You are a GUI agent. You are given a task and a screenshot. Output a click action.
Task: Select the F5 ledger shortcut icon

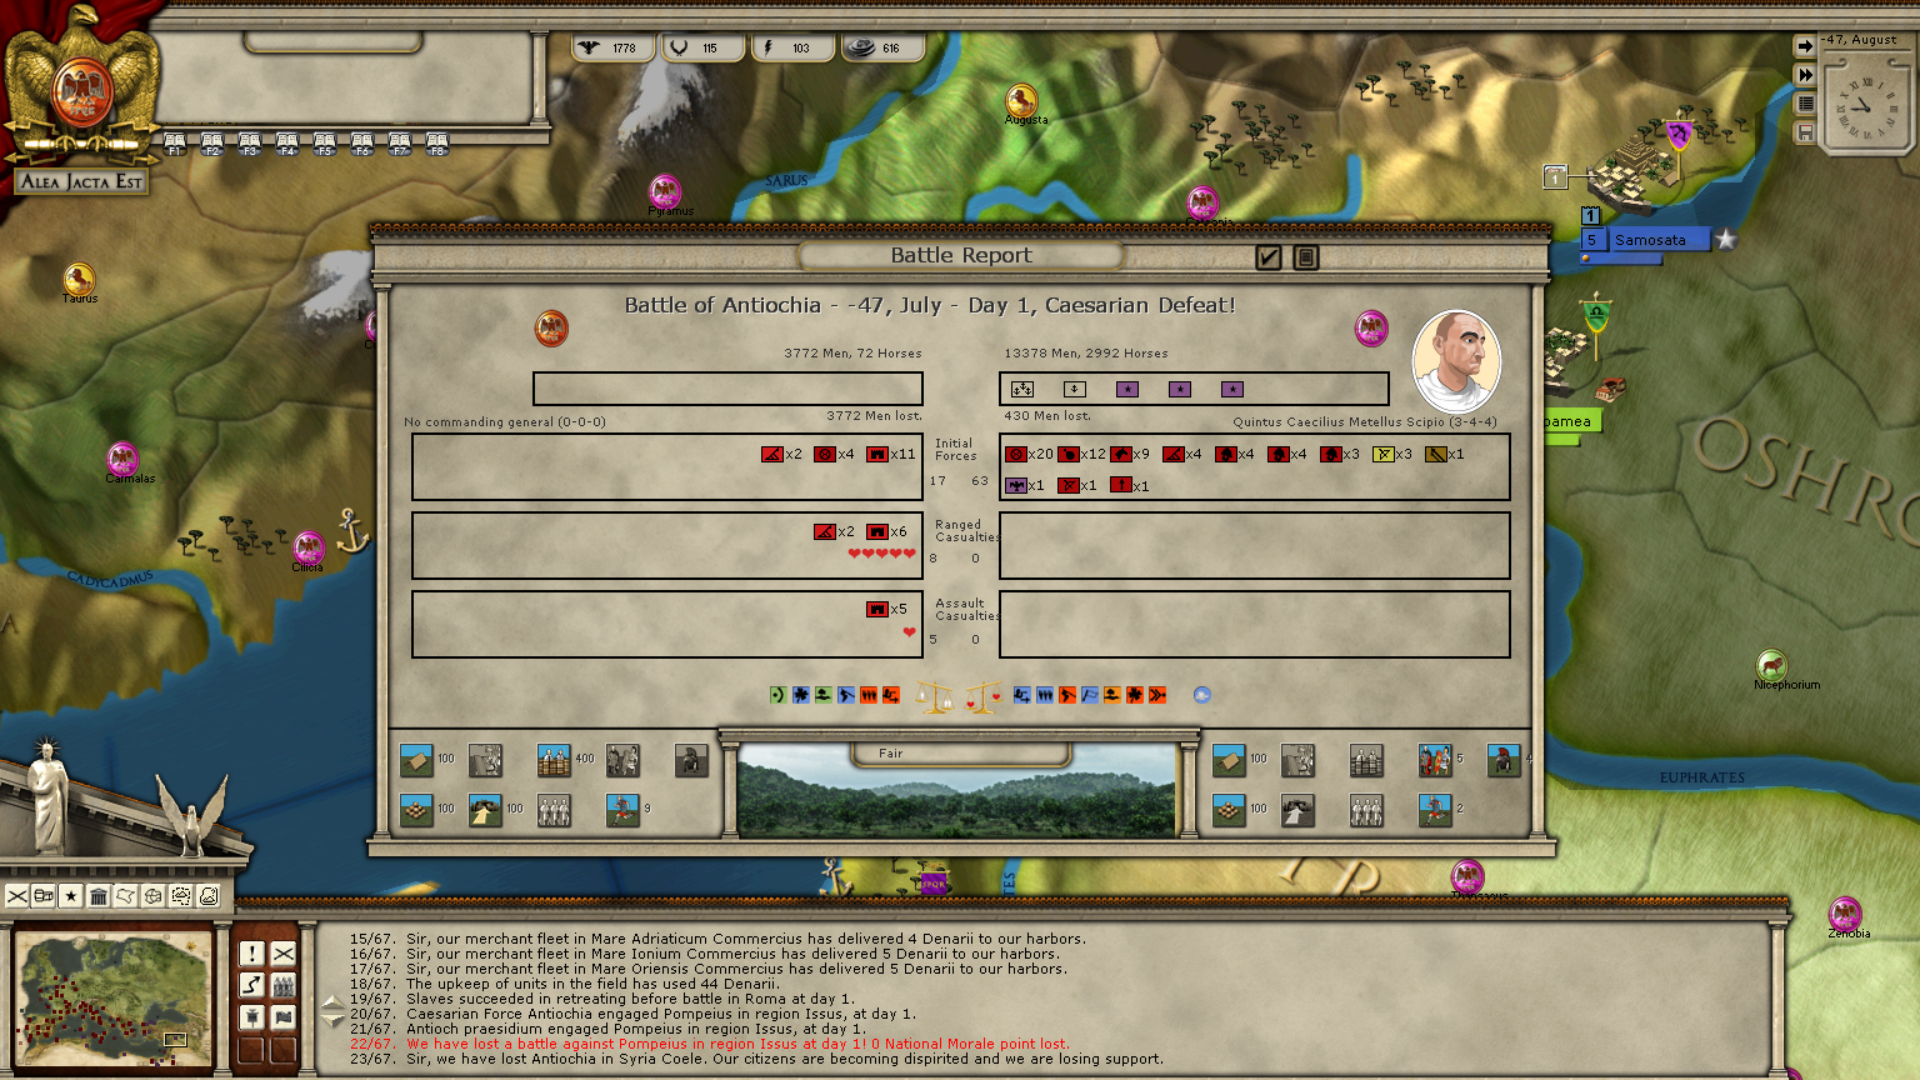324,144
